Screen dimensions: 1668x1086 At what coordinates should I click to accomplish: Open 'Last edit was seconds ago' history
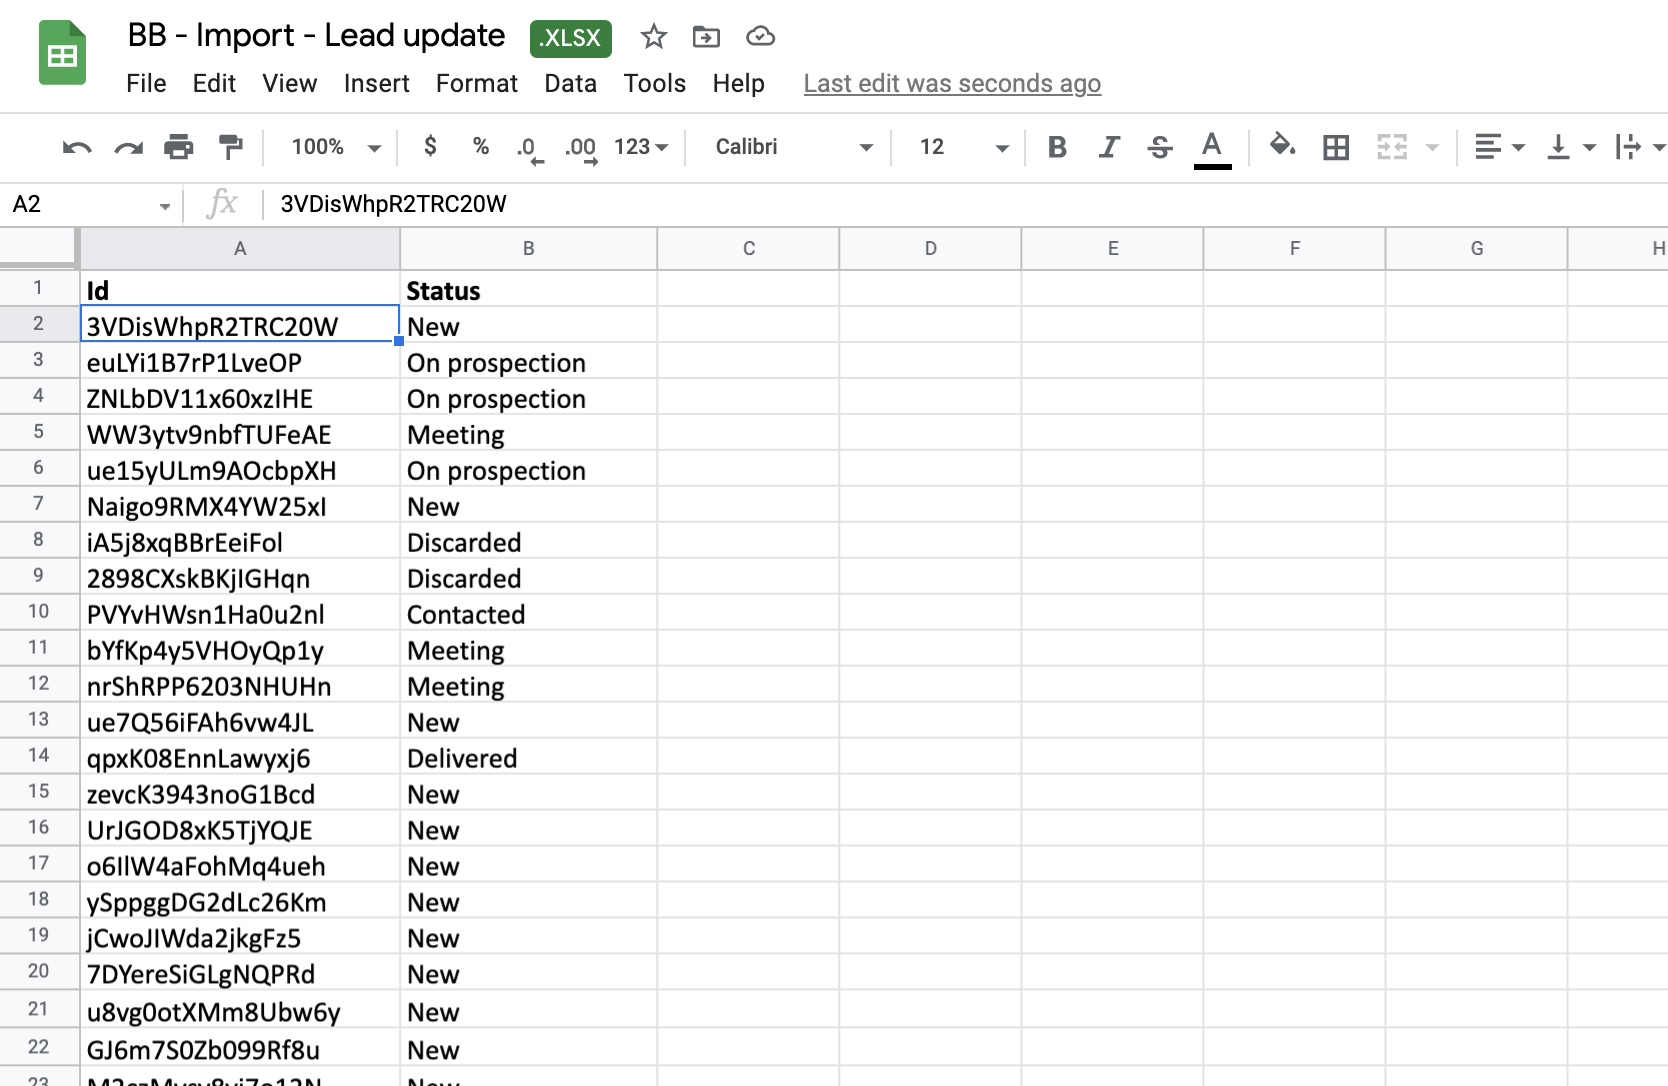[952, 83]
